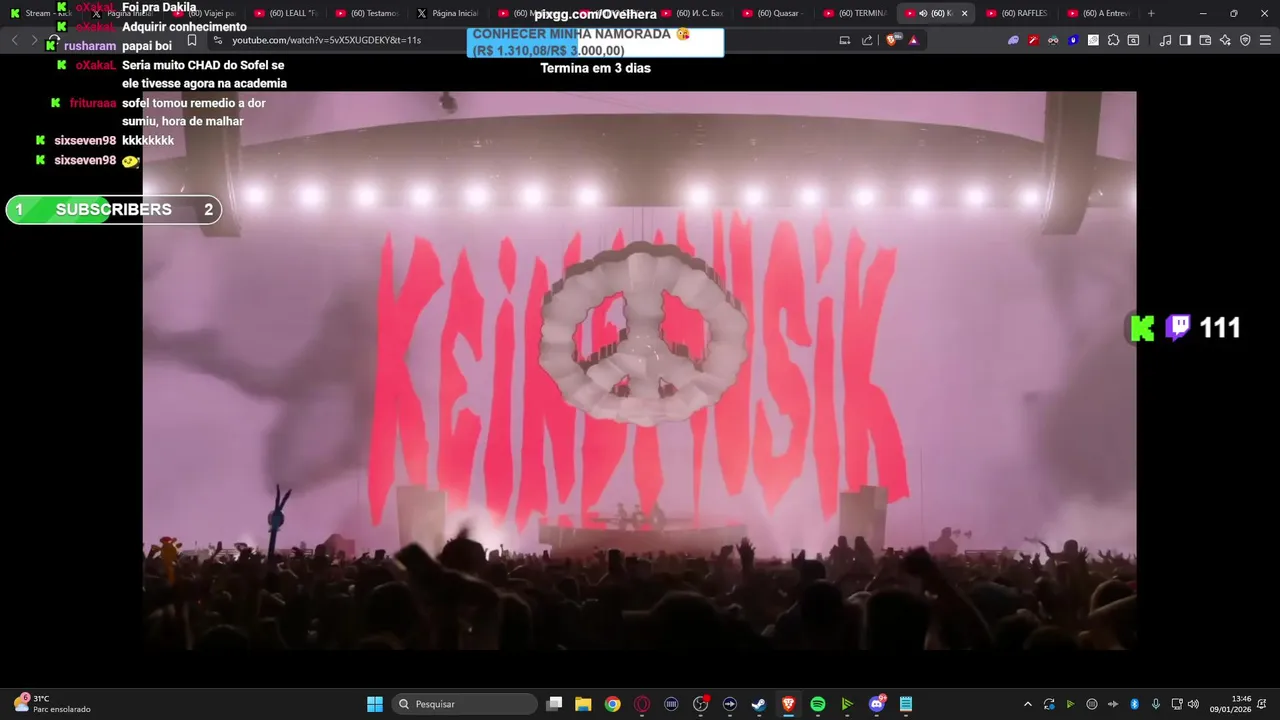Open Brave Rewards triangle icon
This screenshot has width=1280, height=720.
[913, 40]
